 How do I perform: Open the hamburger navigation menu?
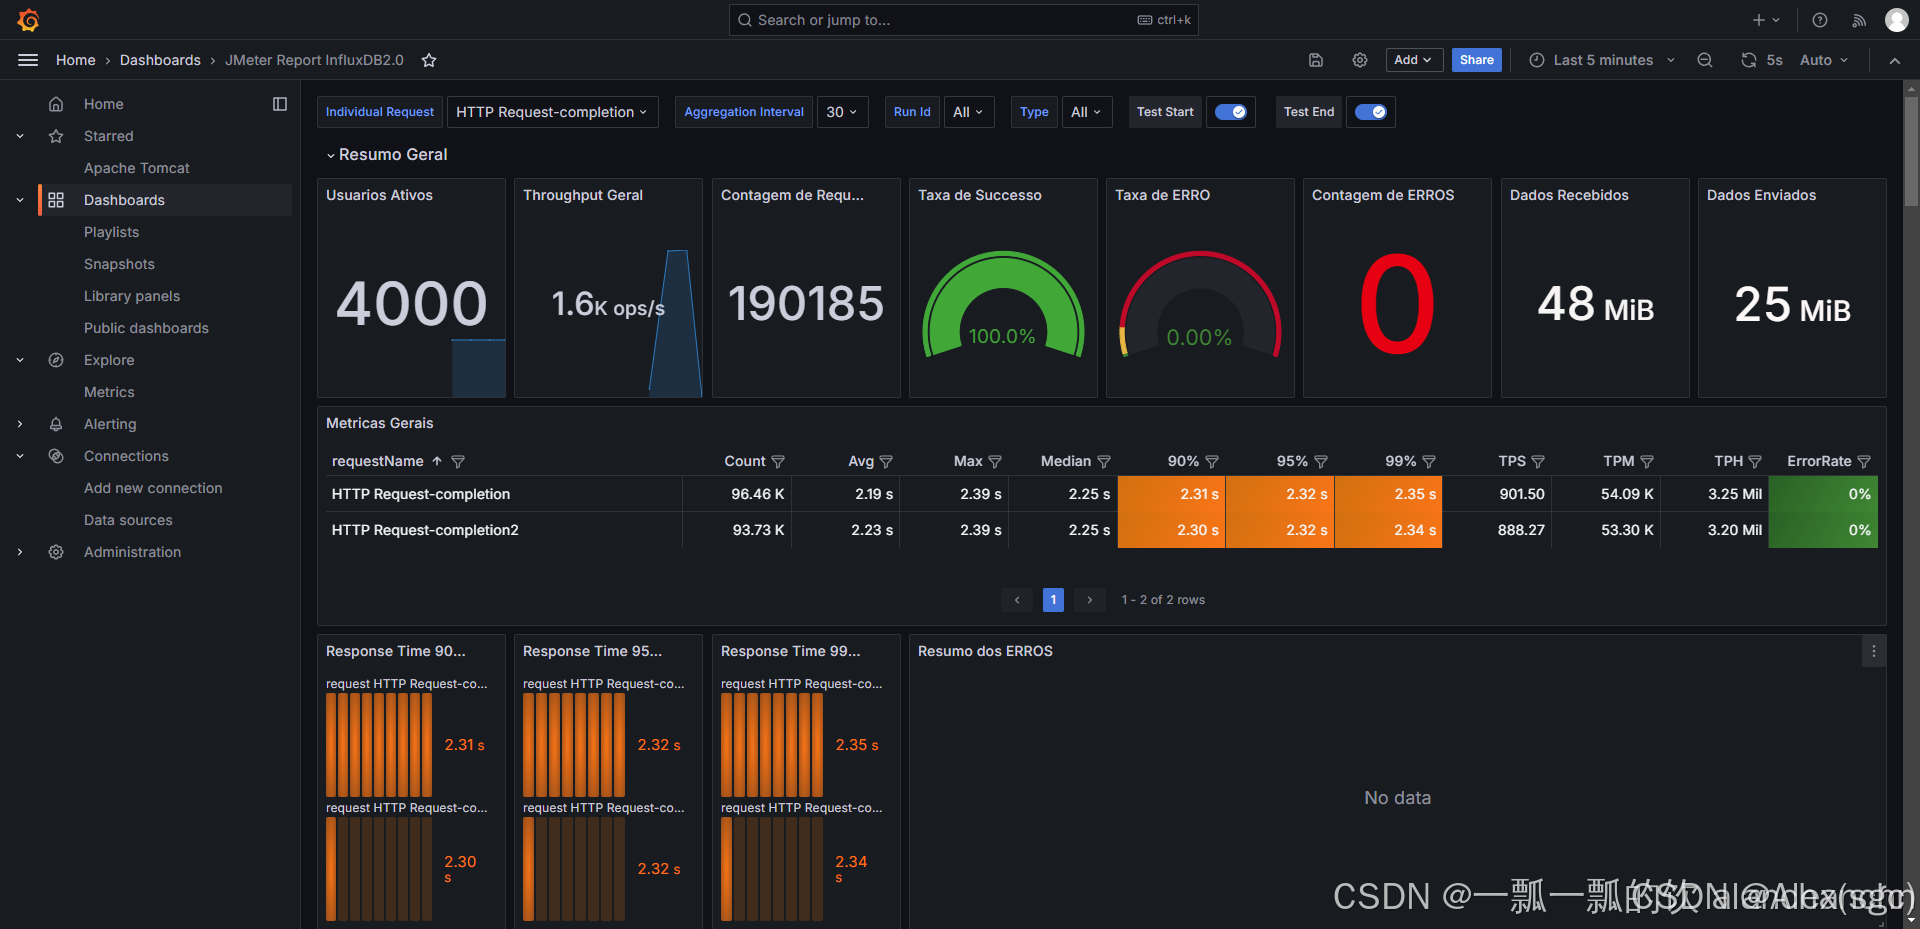pyautogui.click(x=28, y=60)
